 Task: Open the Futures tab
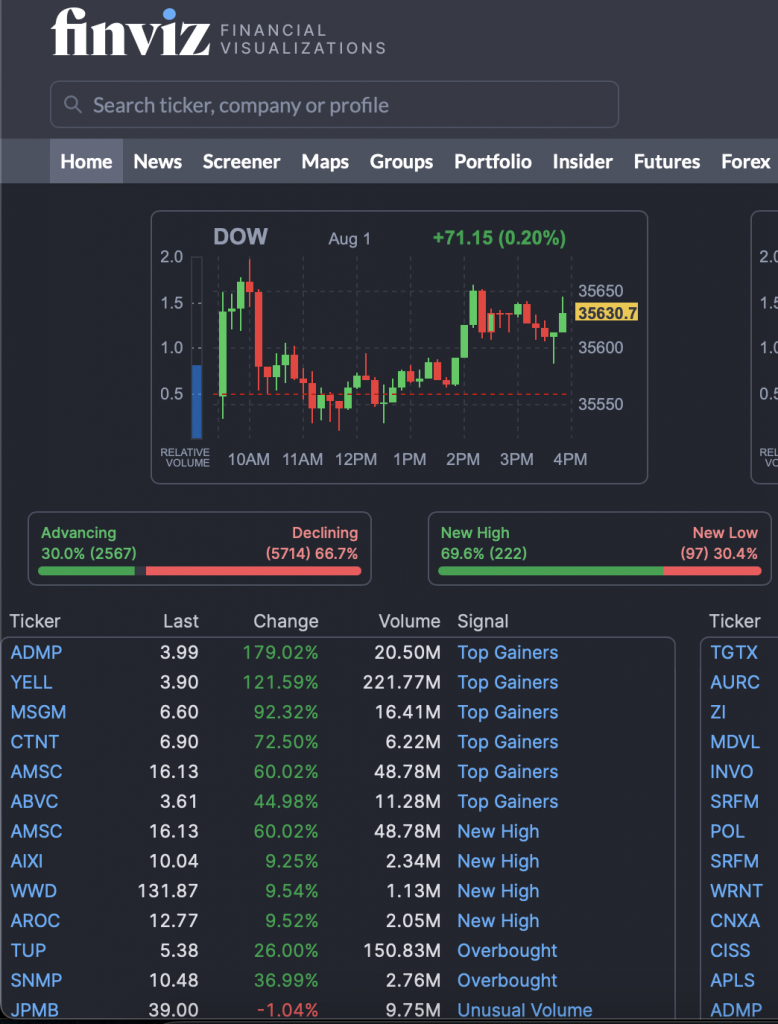(x=666, y=161)
